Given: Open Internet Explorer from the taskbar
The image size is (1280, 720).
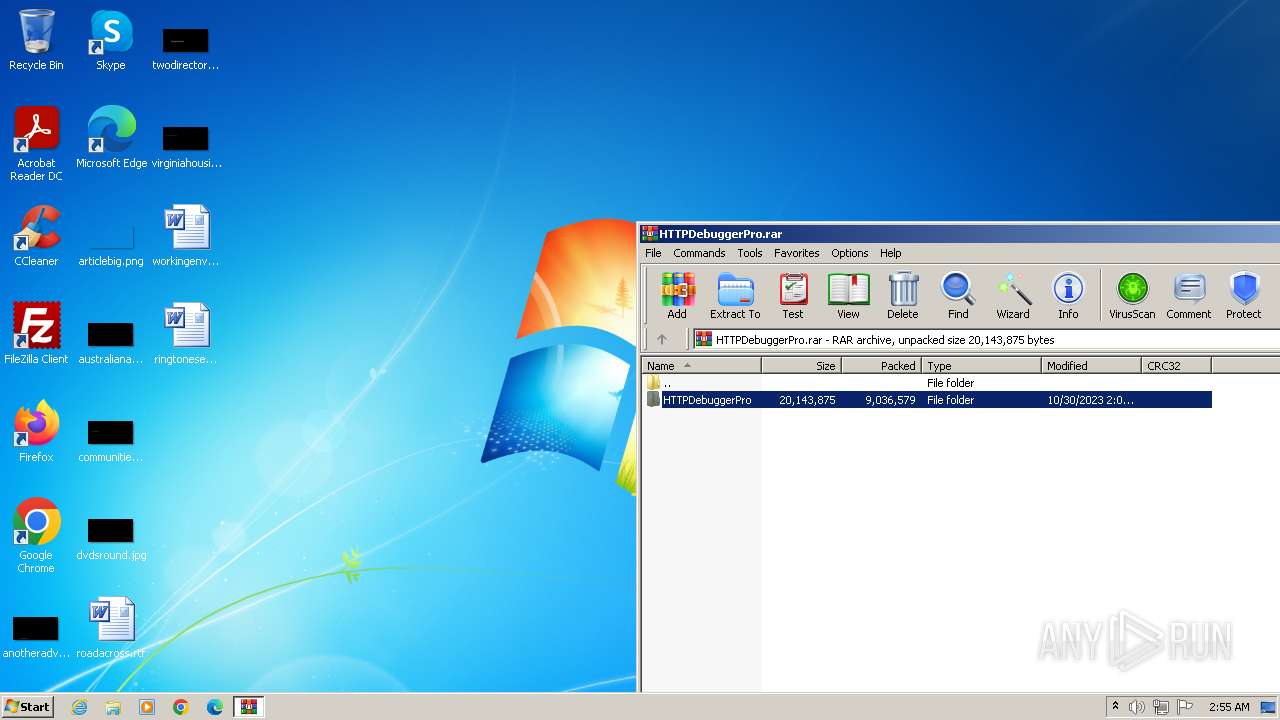Looking at the screenshot, I should tap(79, 707).
